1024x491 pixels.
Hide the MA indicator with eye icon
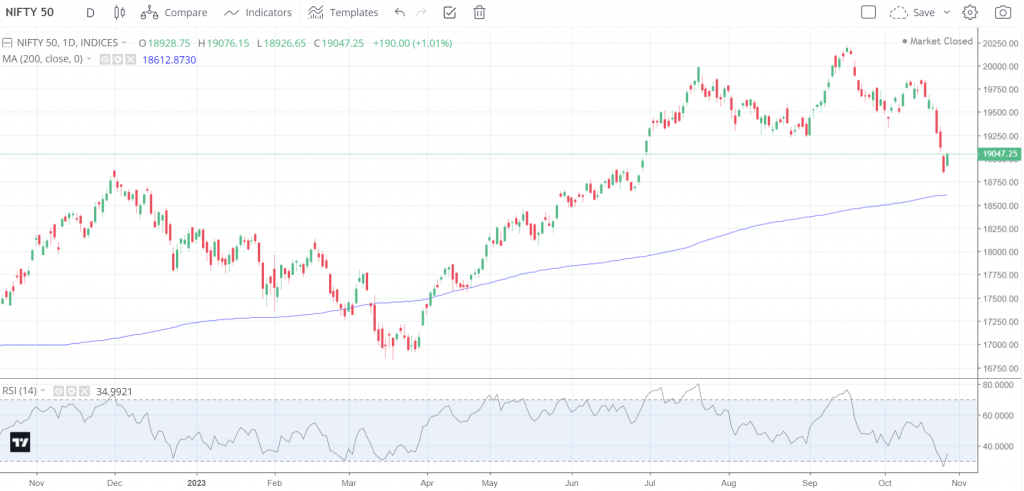(x=104, y=59)
